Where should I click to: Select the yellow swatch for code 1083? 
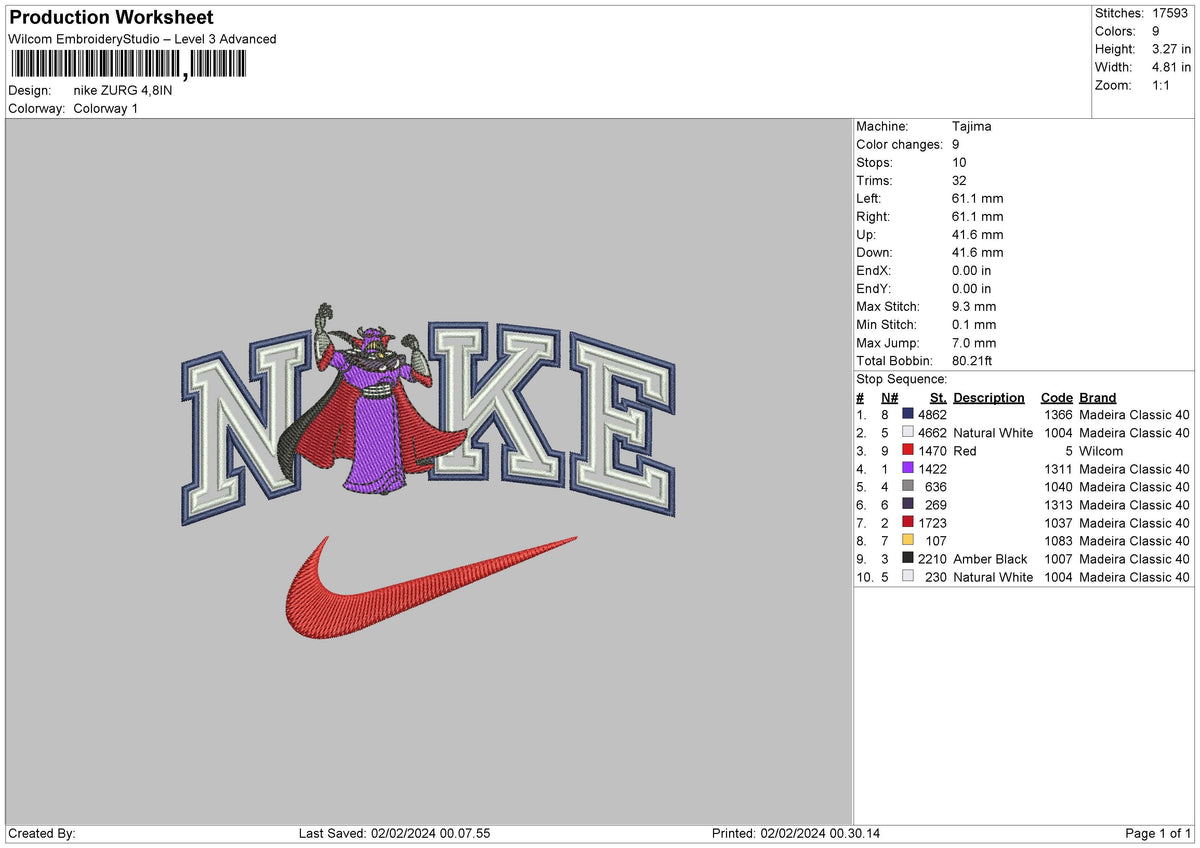pyautogui.click(x=908, y=541)
